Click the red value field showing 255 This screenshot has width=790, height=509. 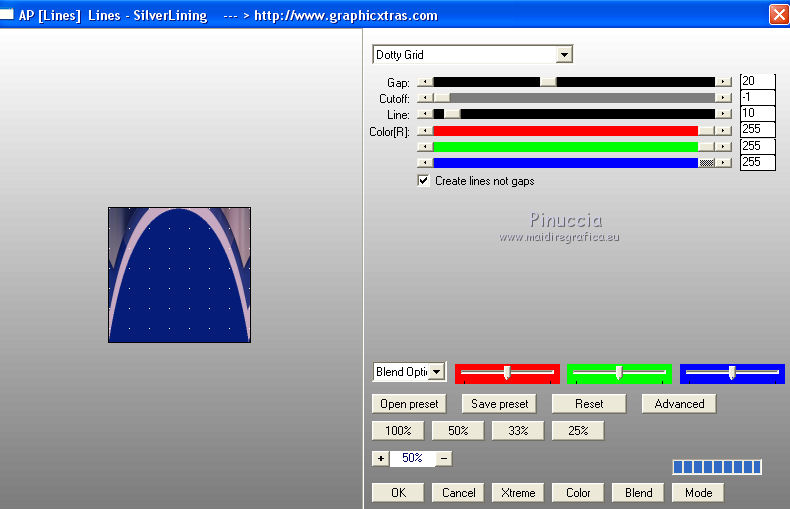click(x=757, y=130)
